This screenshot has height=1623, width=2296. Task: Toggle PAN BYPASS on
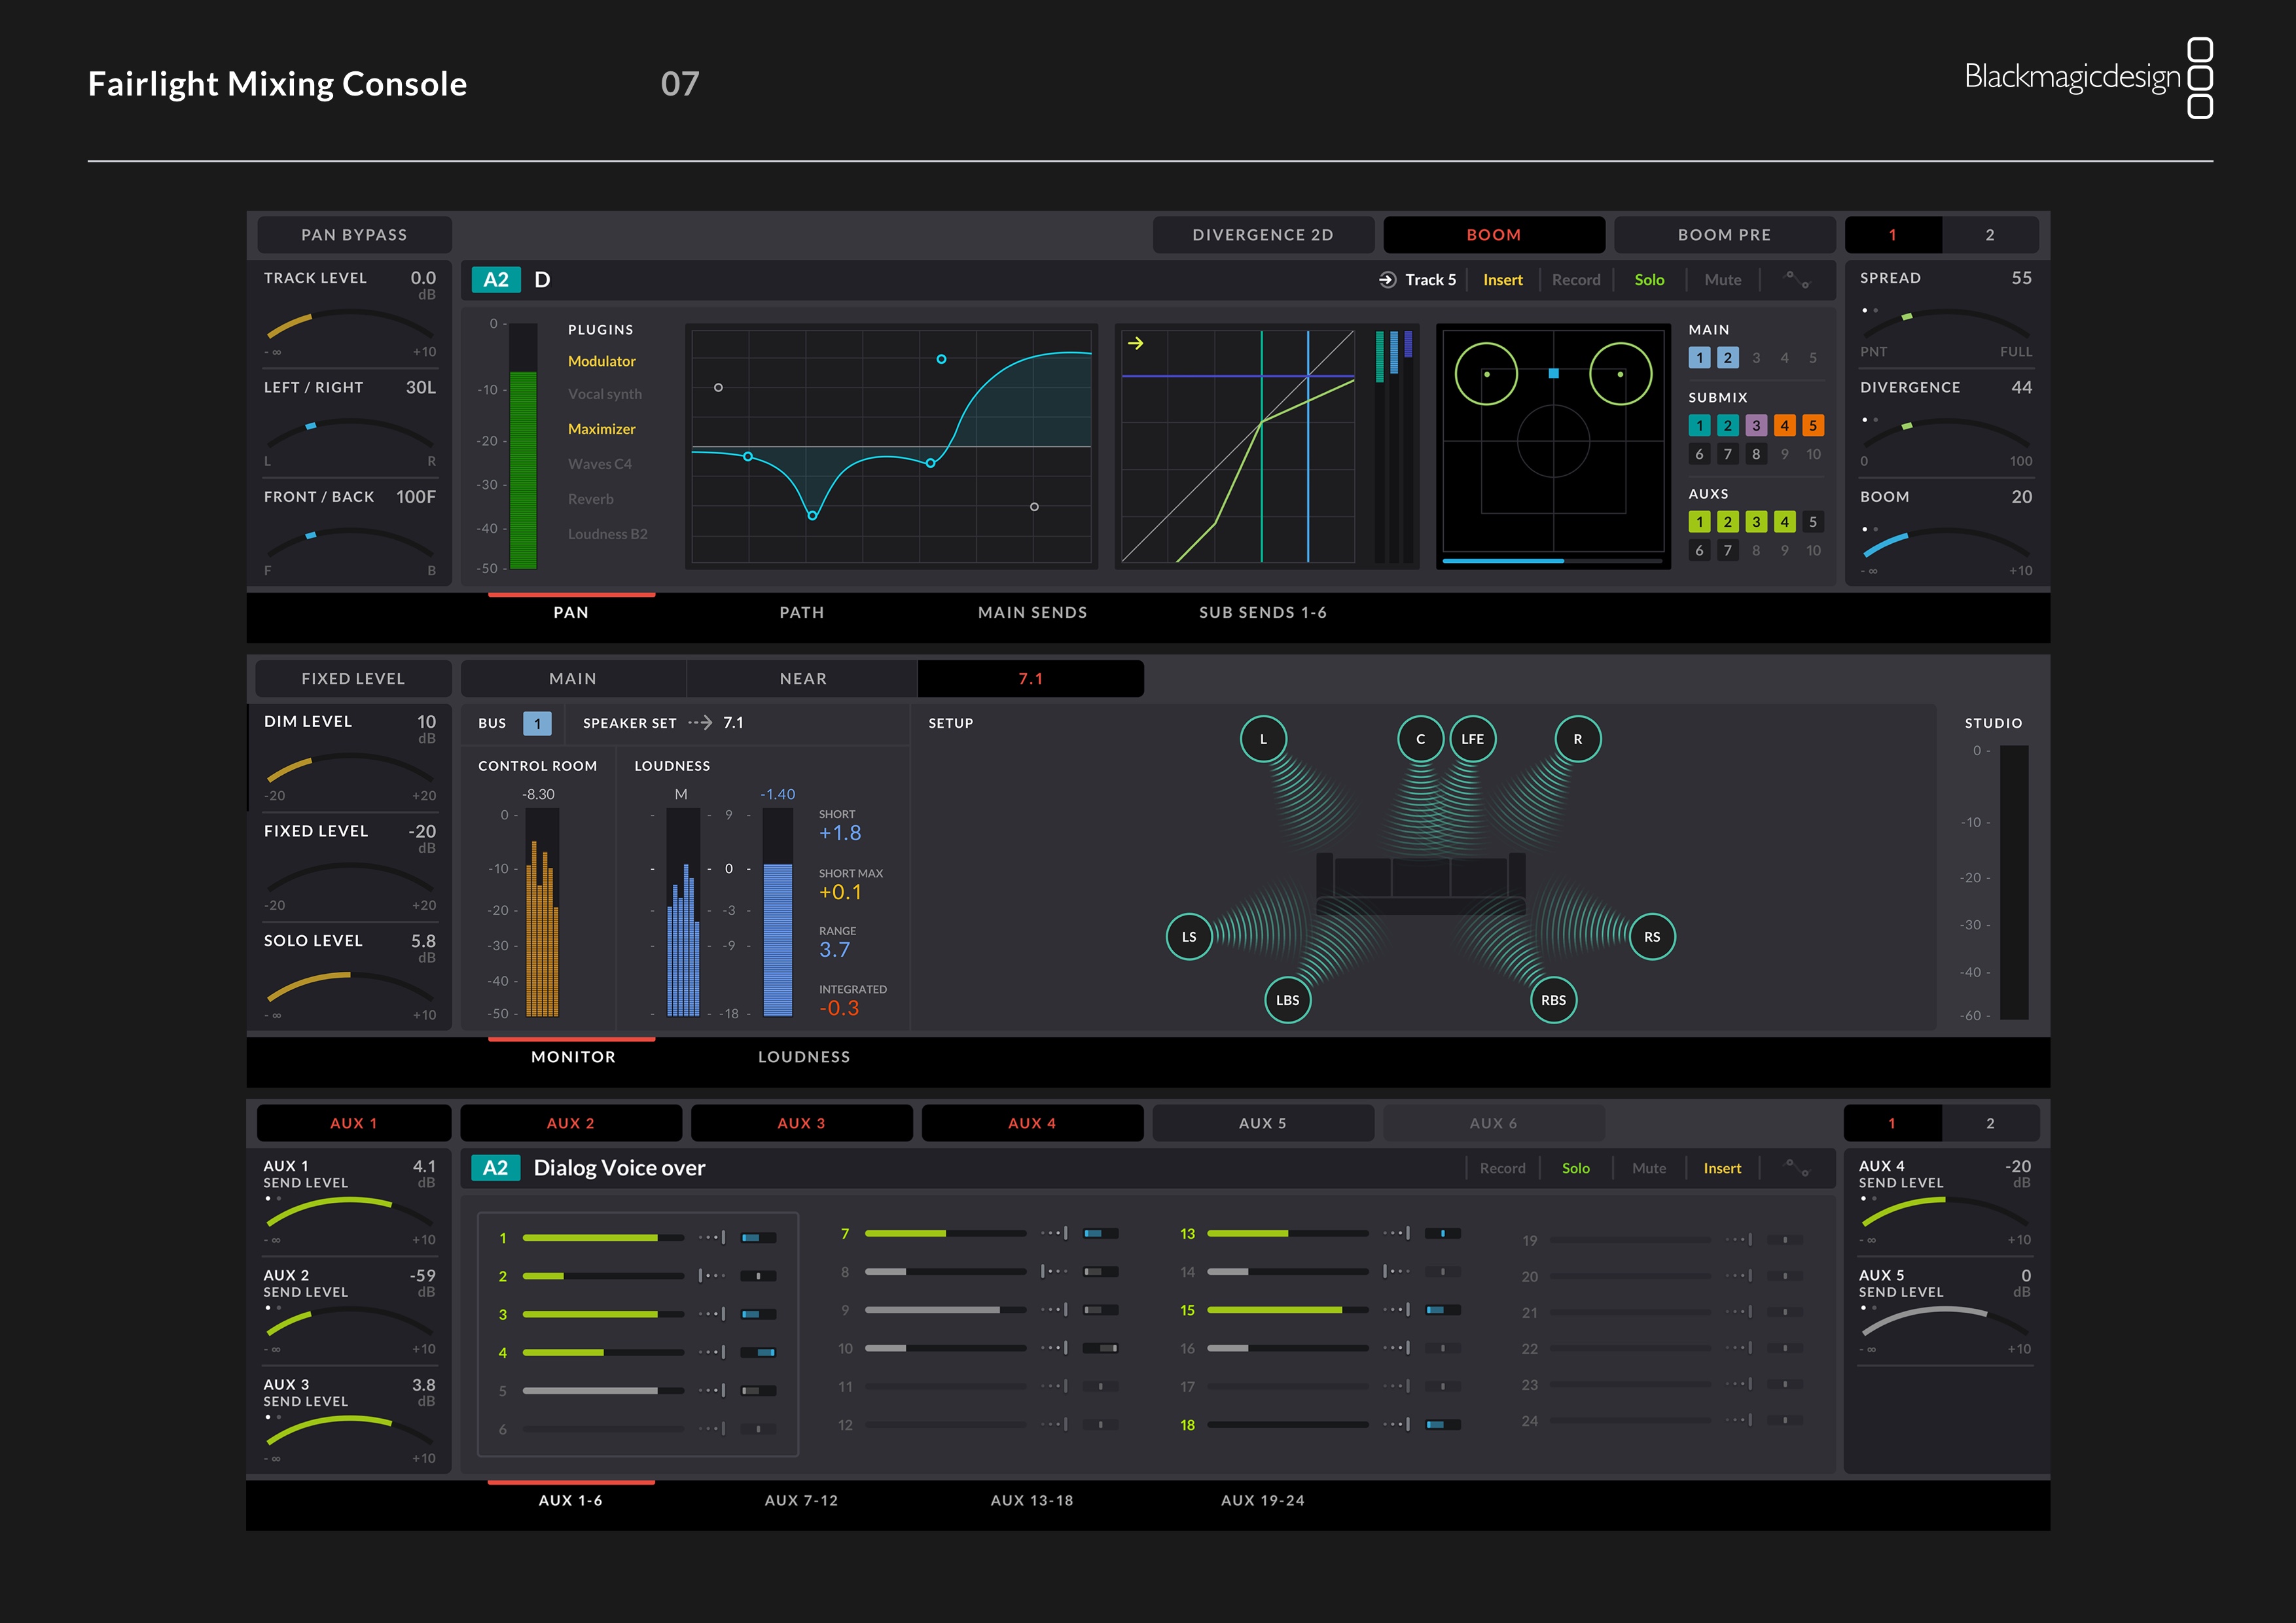coord(354,234)
